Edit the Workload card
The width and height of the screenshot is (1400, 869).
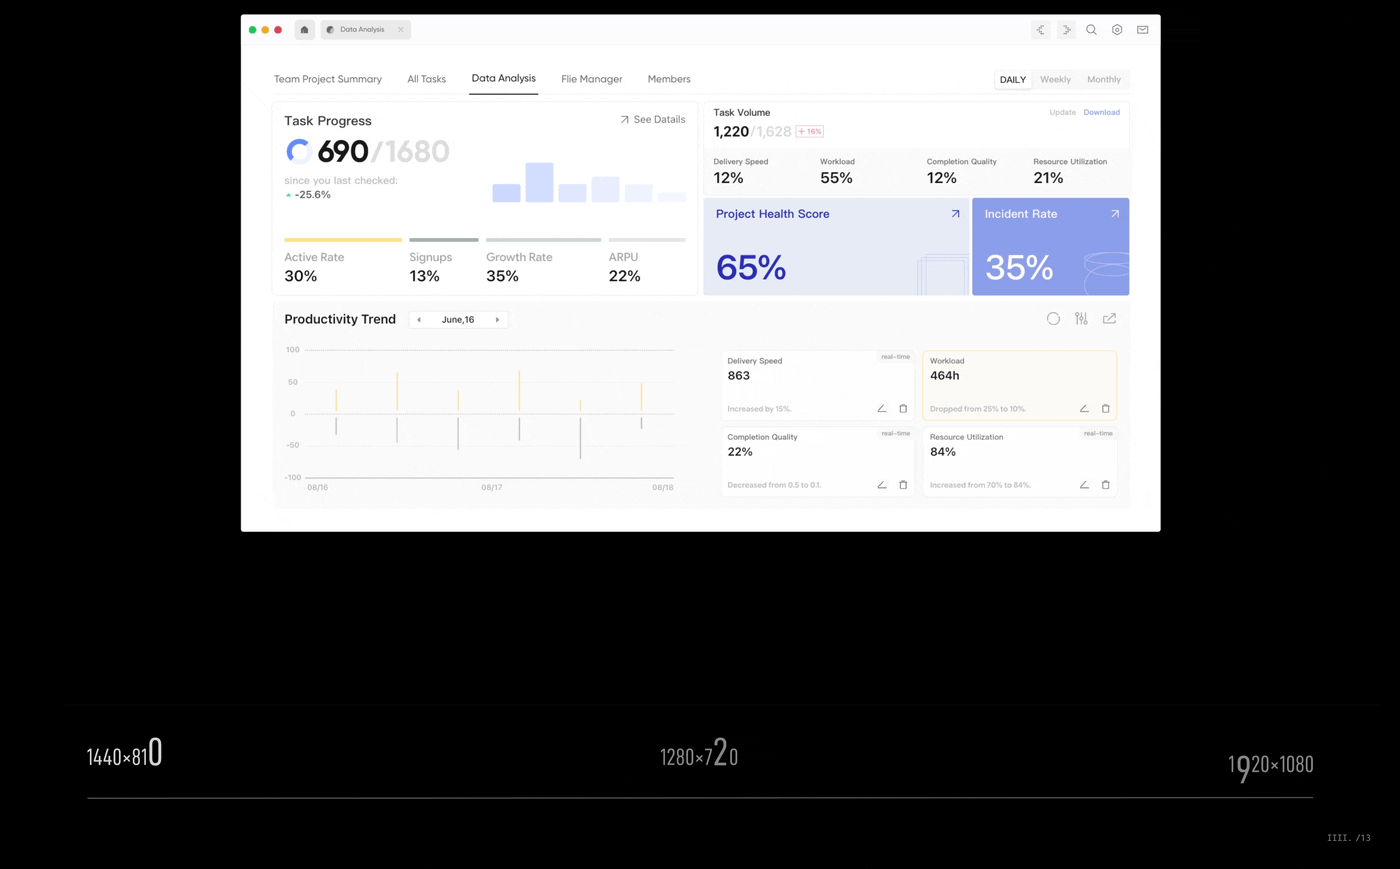point(1084,409)
